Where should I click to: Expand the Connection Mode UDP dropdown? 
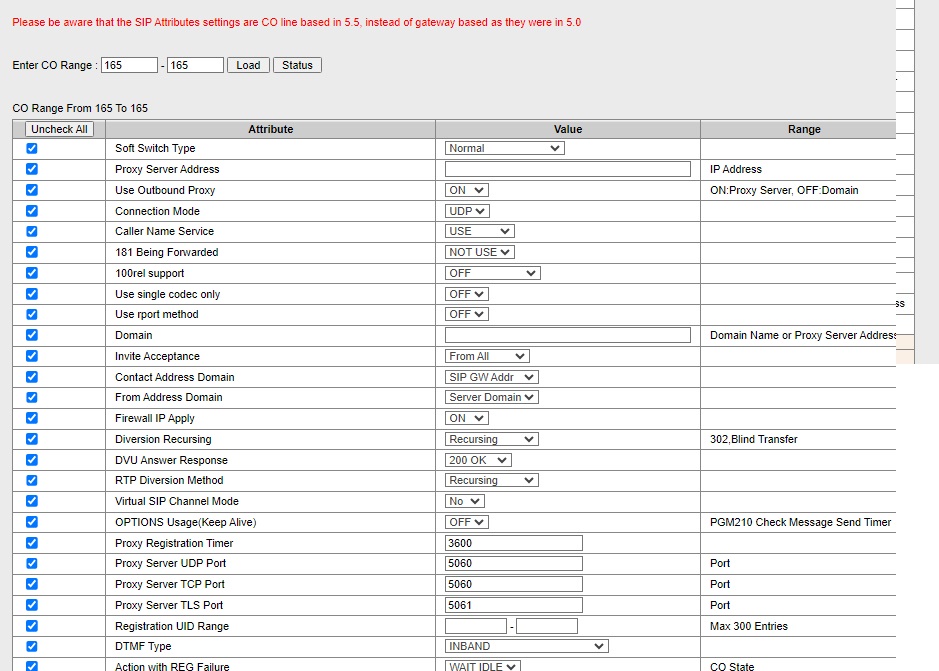(467, 211)
